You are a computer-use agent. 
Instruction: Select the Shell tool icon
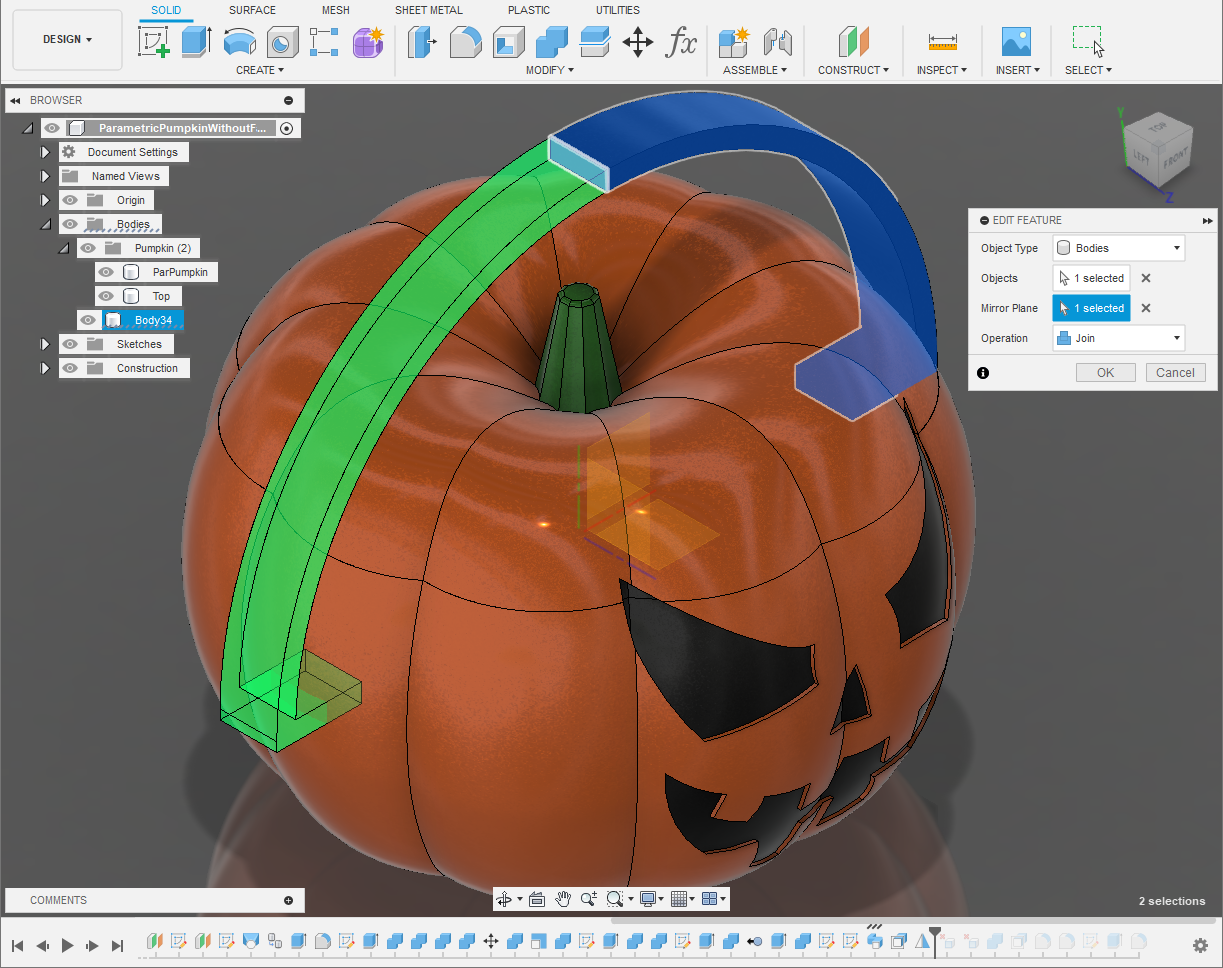pos(509,42)
